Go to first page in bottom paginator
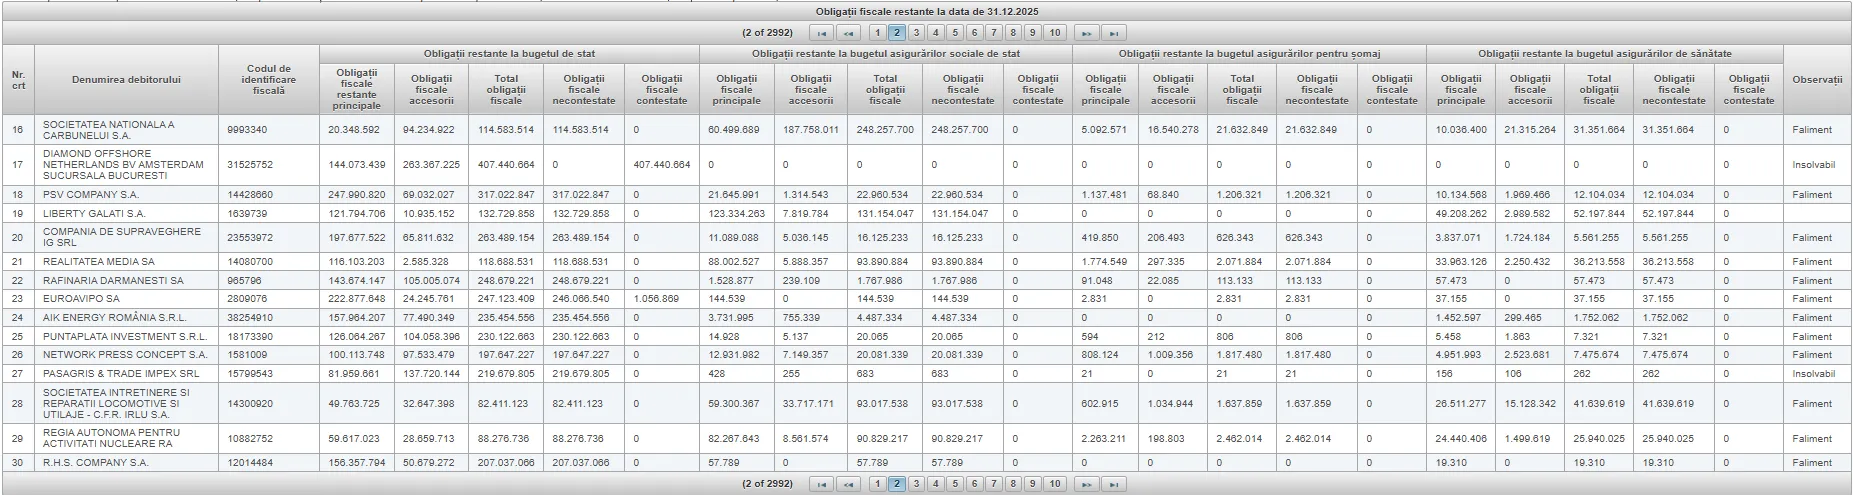Image resolution: width=1853 pixels, height=495 pixels. 821,484
